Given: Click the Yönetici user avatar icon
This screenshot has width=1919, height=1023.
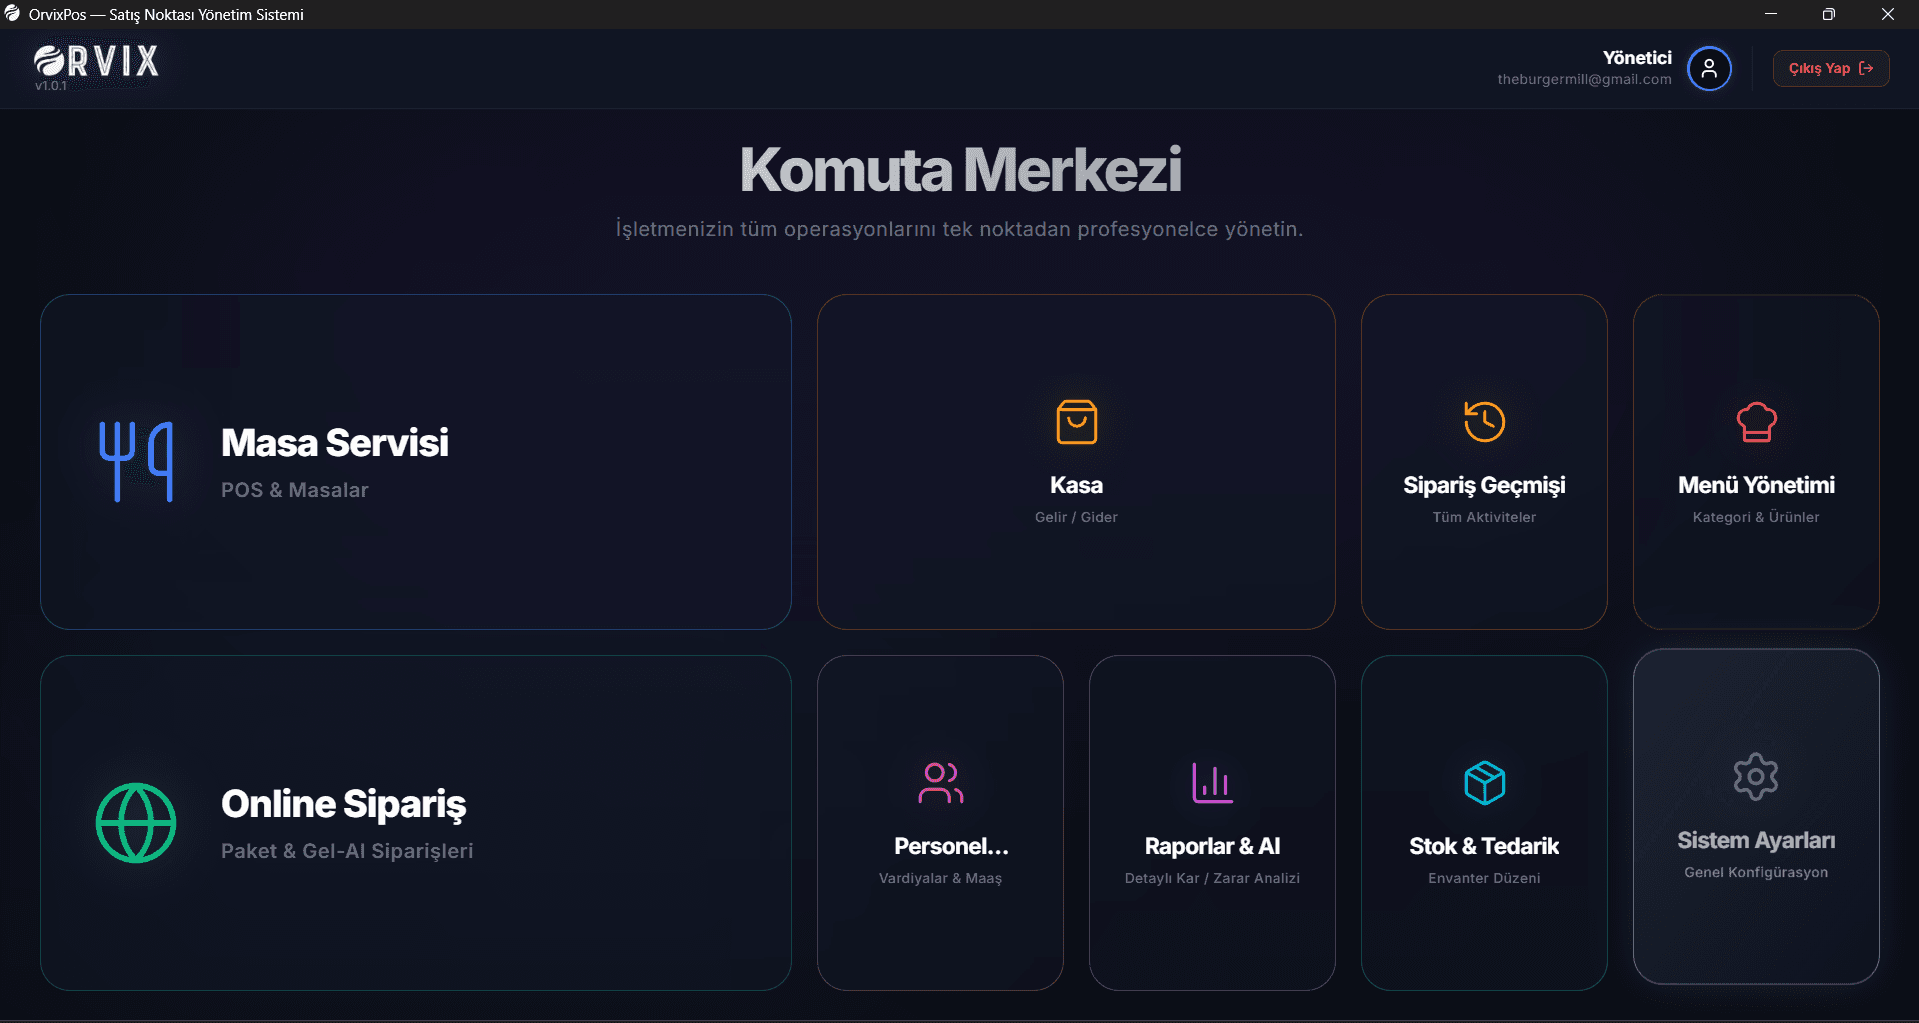Looking at the screenshot, I should (x=1709, y=68).
